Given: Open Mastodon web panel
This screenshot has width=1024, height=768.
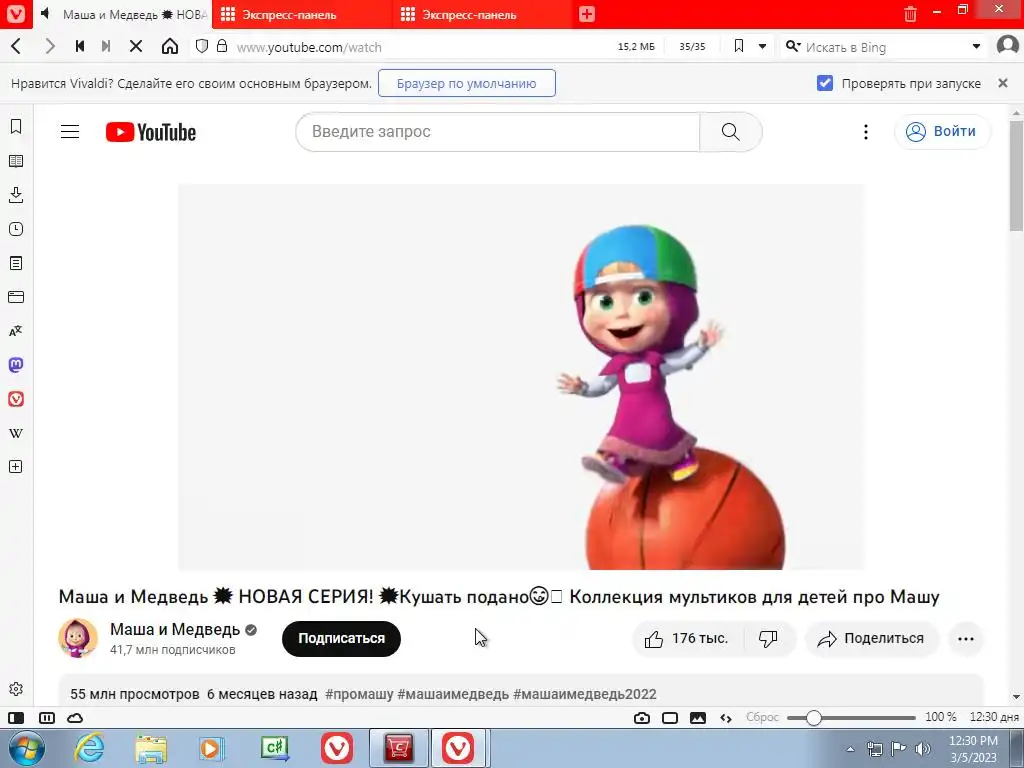Looking at the screenshot, I should pyautogui.click(x=16, y=365).
